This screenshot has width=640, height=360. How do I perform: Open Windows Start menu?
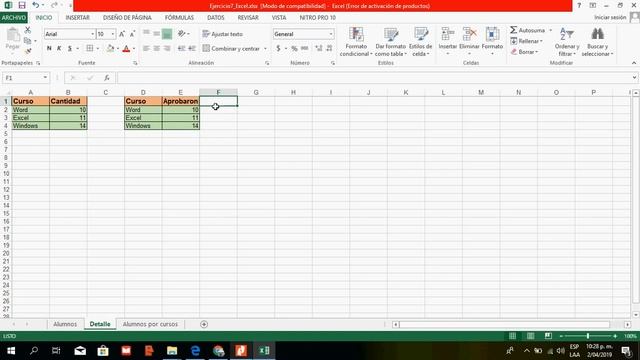pyautogui.click(x=11, y=351)
